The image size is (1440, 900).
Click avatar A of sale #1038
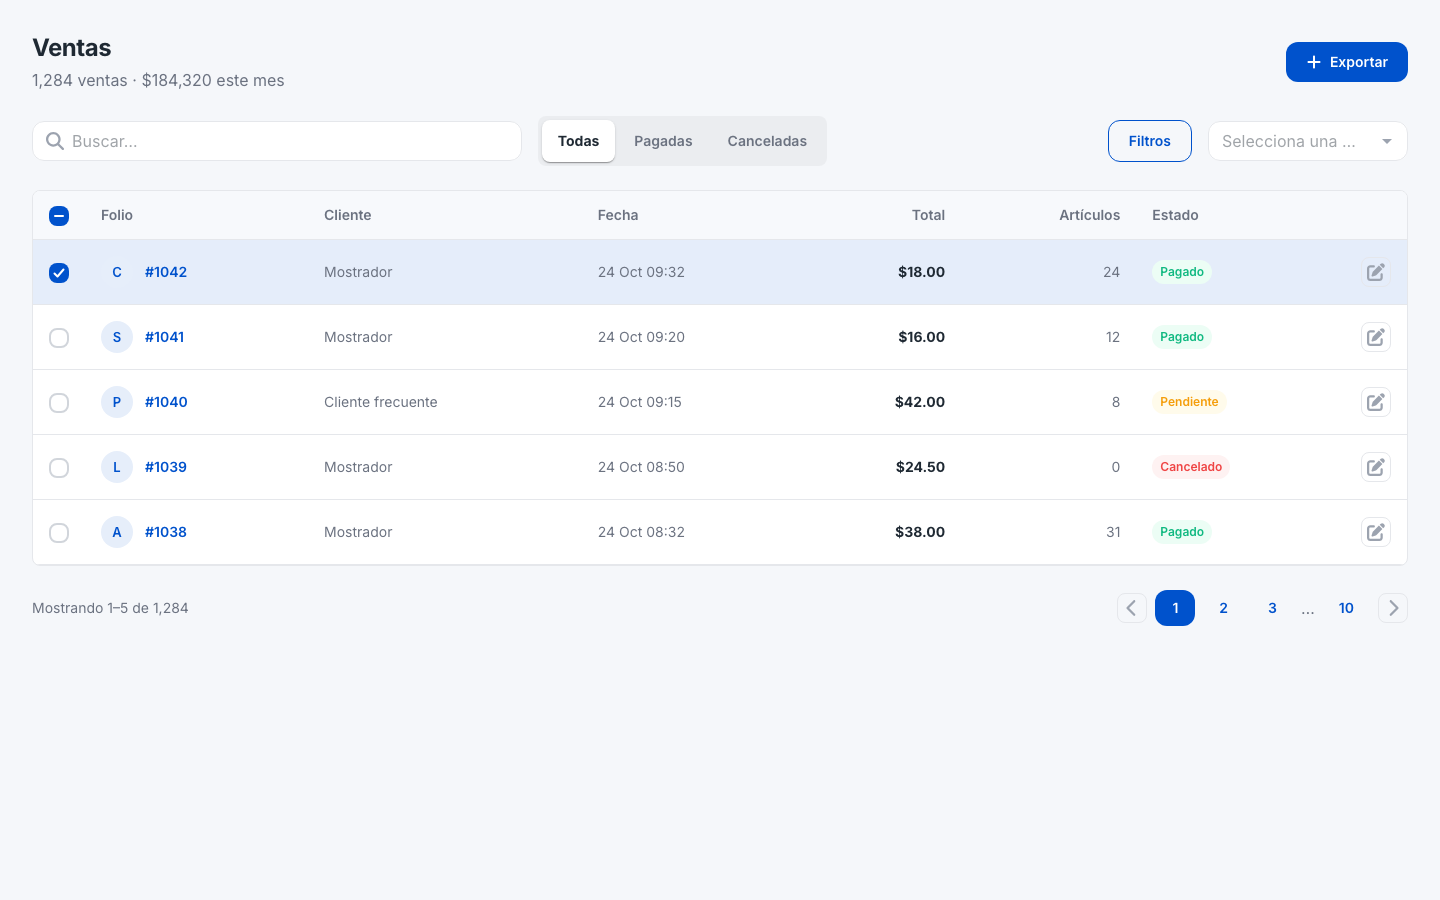(117, 532)
